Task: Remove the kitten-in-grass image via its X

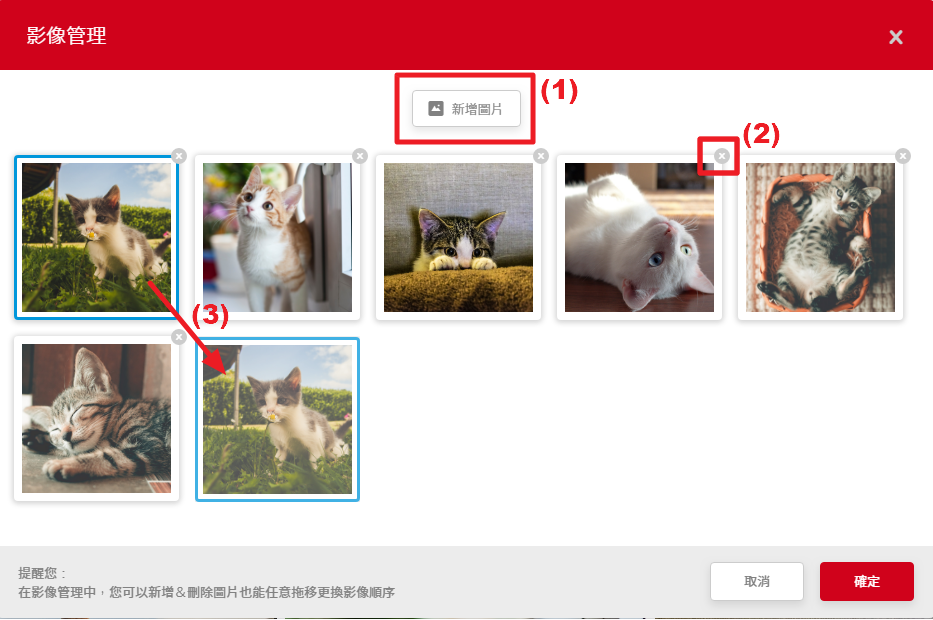Action: click(179, 156)
